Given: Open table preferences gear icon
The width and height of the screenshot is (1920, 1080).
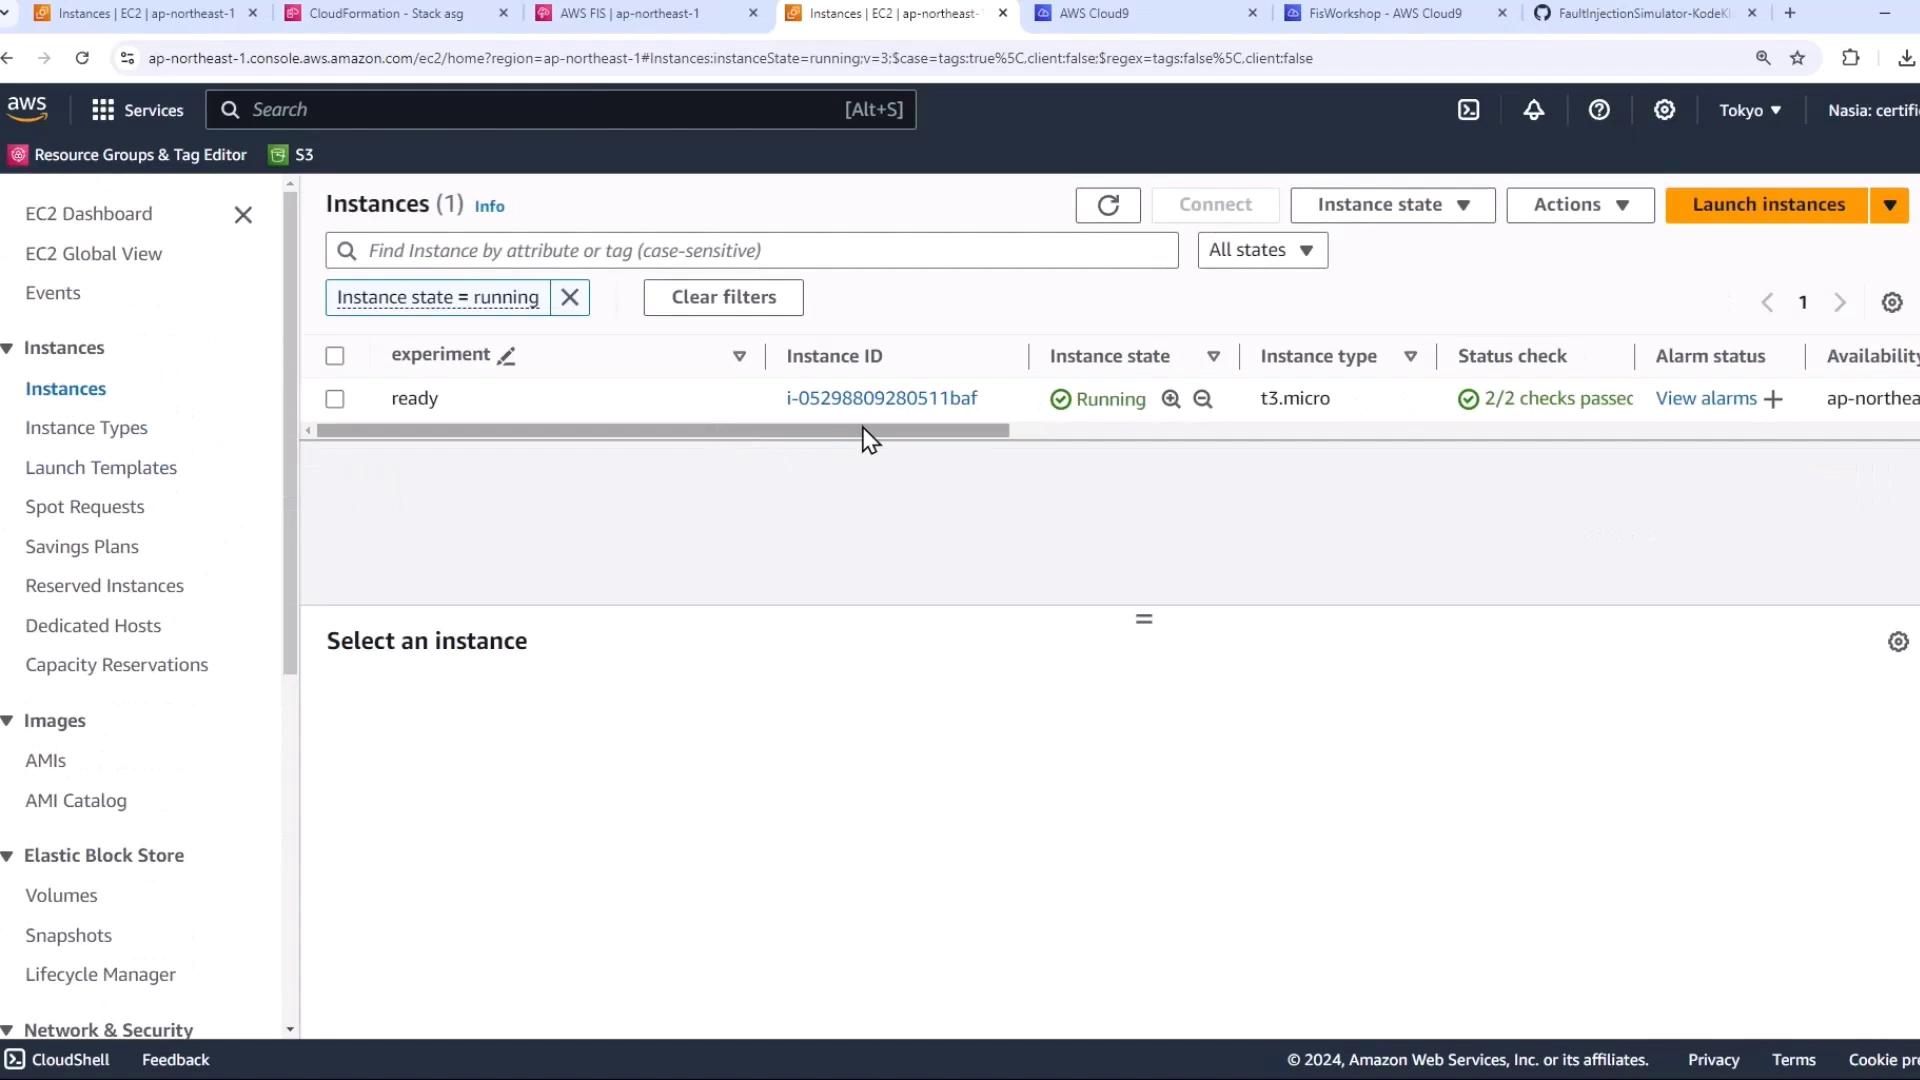Looking at the screenshot, I should pyautogui.click(x=1891, y=303).
